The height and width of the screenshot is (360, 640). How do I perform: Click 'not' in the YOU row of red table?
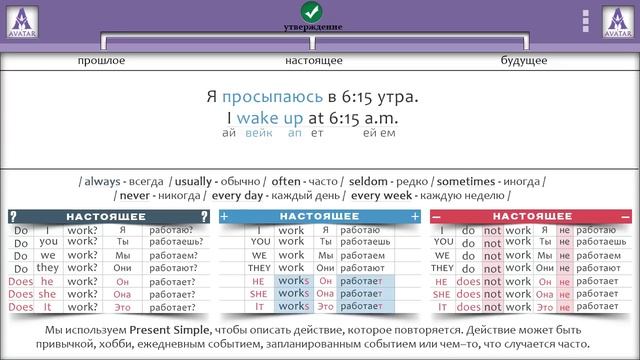tap(492, 243)
